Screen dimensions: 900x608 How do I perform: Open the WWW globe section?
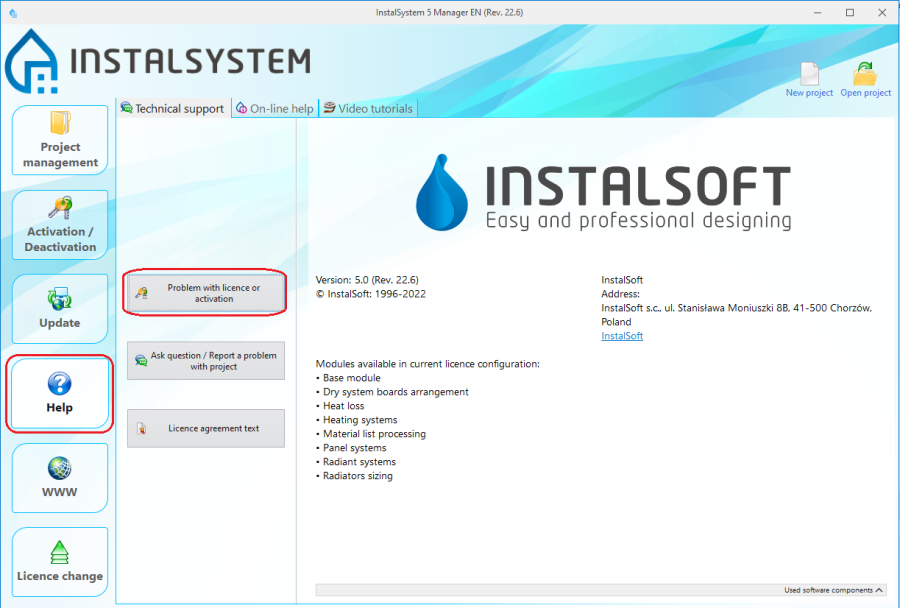point(60,478)
